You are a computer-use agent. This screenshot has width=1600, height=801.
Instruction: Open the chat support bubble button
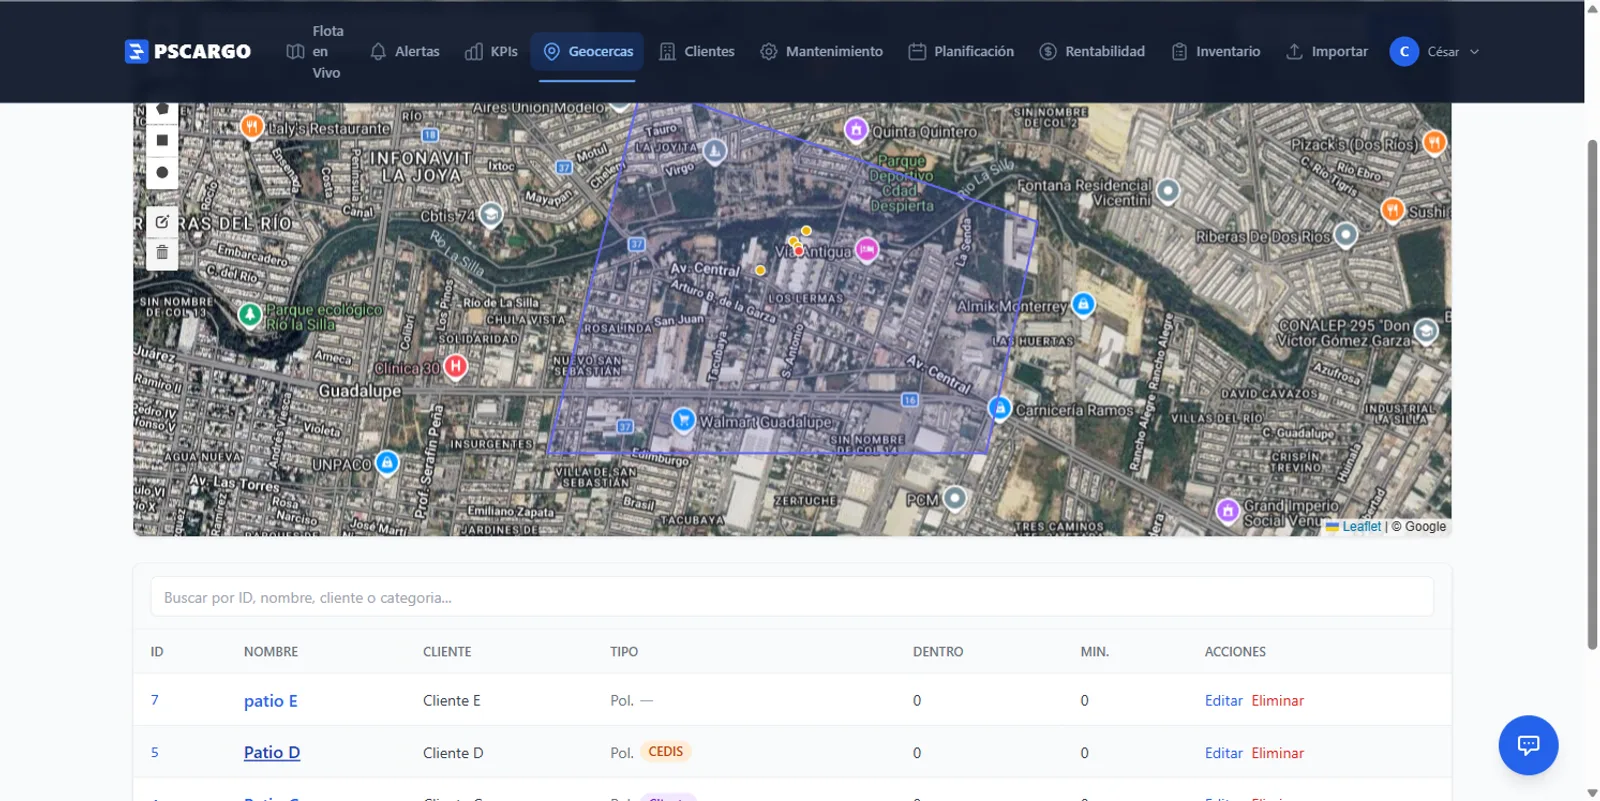coord(1527,745)
